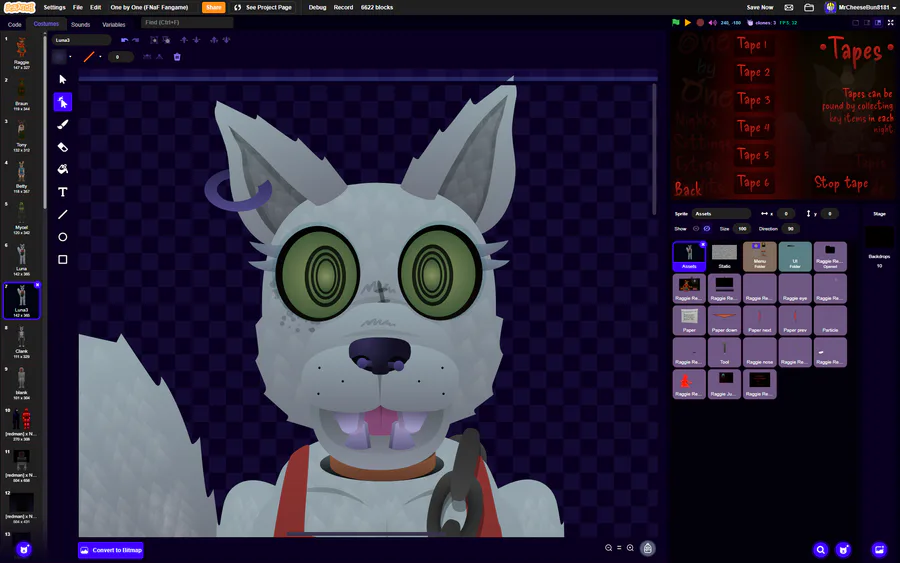Click the outline width field
Screen dimensions: 900x563
(121, 57)
